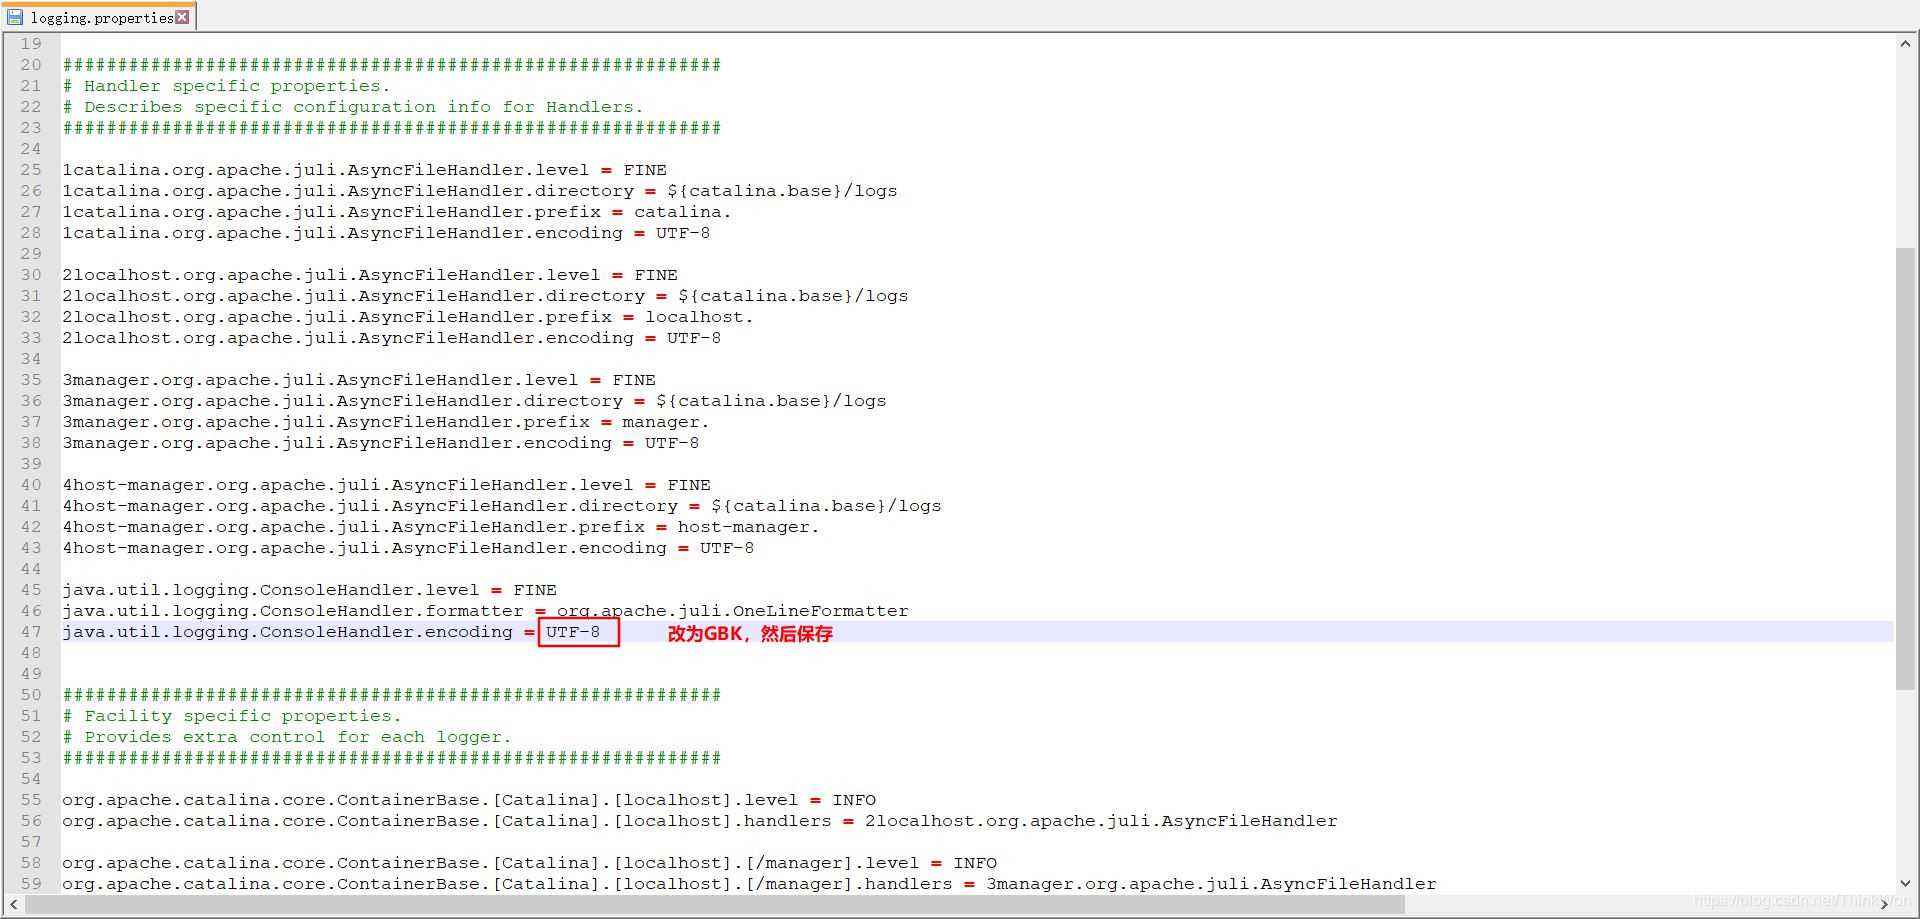Click line number 28 in the margin
This screenshot has width=1920, height=919.
tap(31, 233)
